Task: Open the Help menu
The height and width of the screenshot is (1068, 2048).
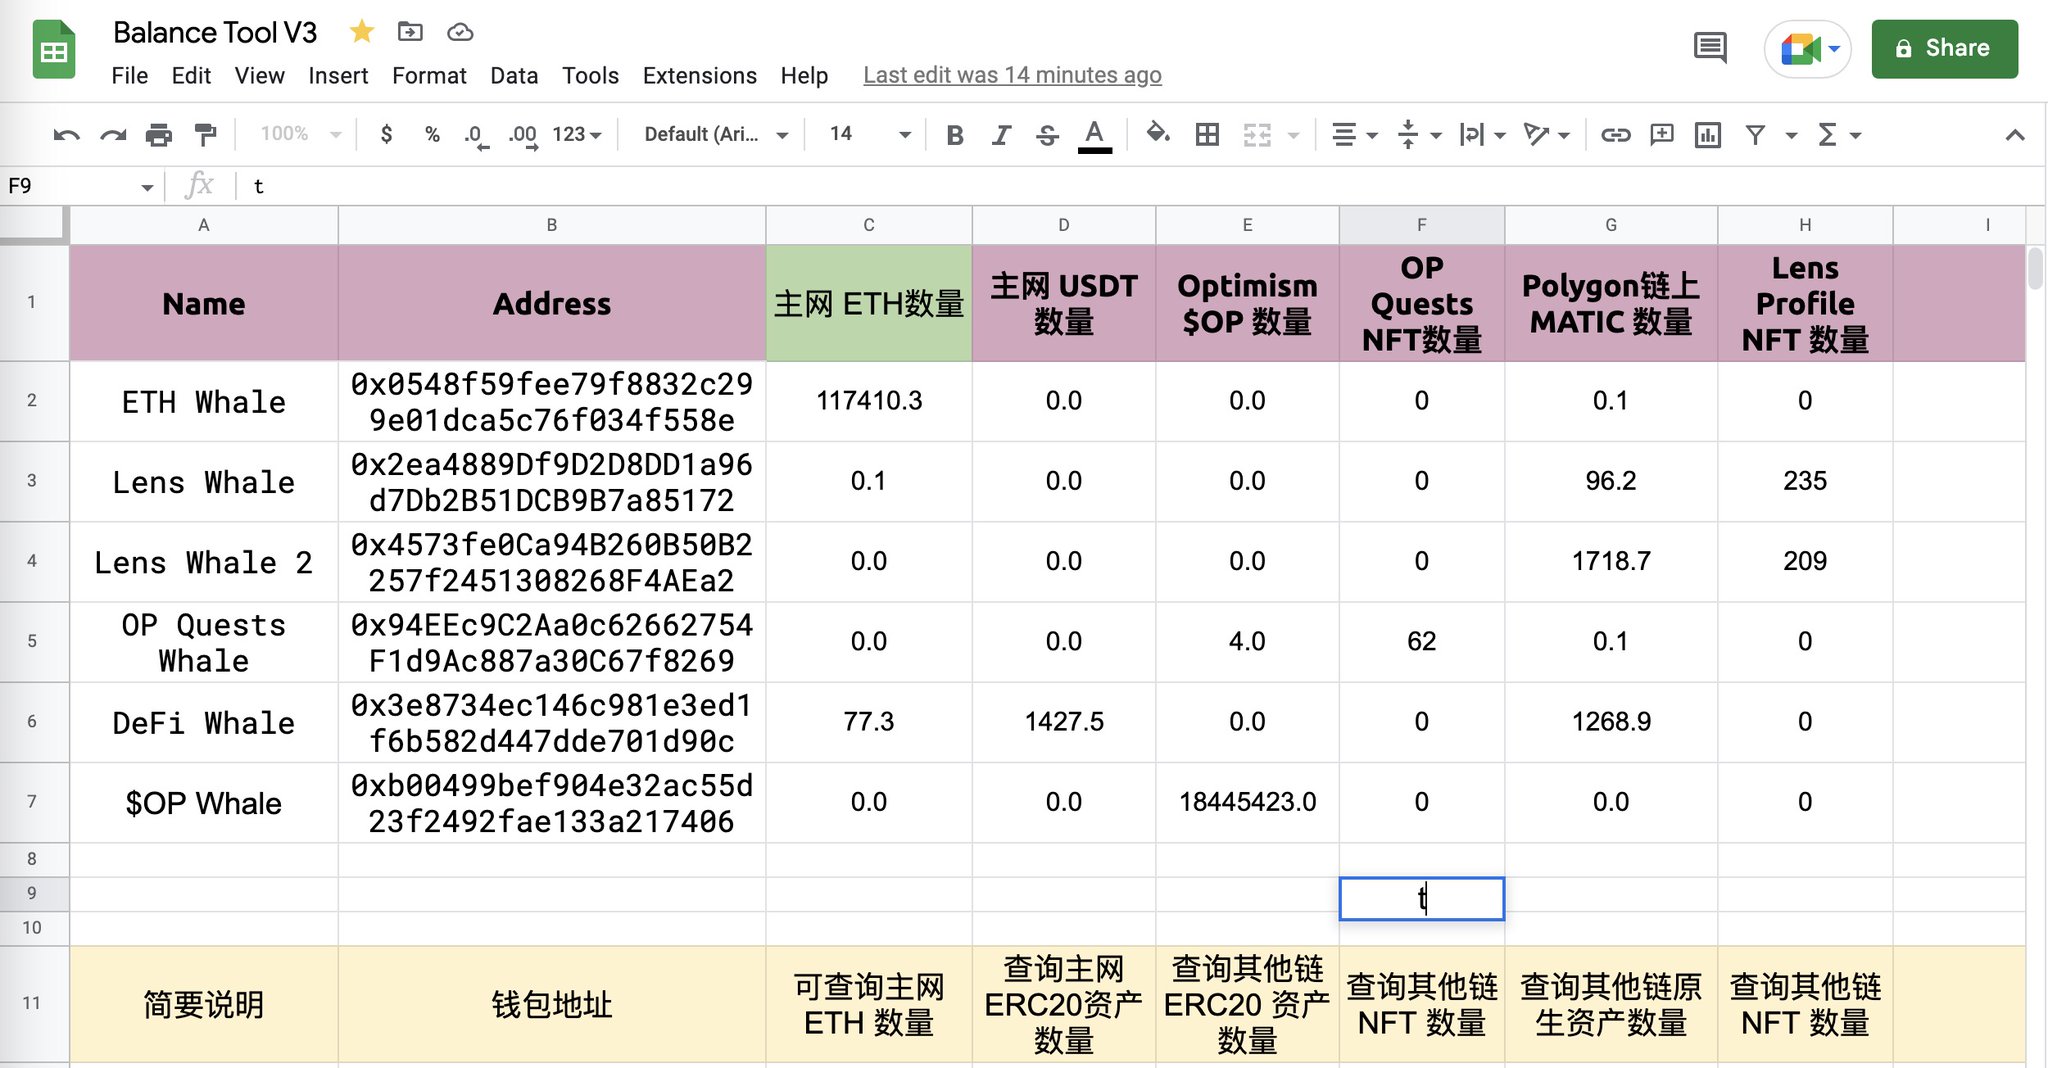Action: (x=804, y=76)
